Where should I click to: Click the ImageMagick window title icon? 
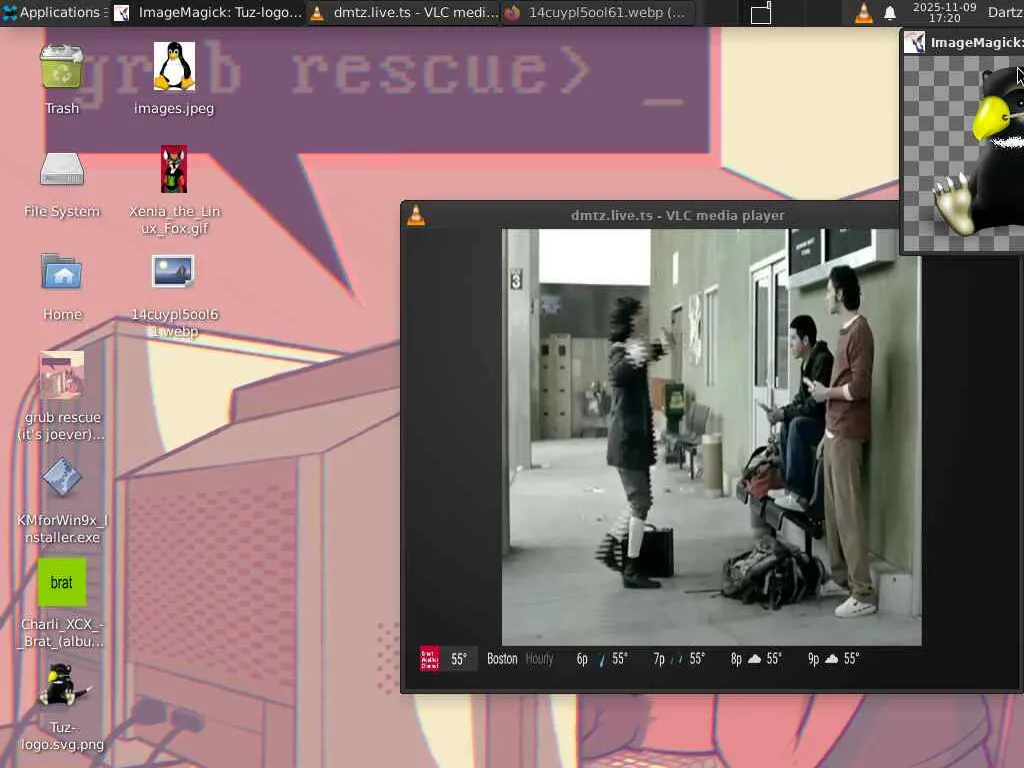tap(914, 42)
